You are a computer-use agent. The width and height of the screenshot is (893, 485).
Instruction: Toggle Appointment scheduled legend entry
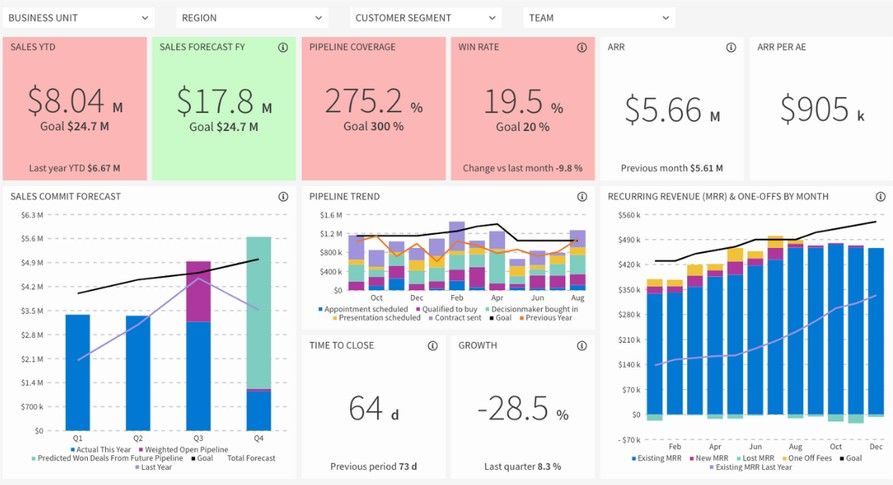(363, 309)
